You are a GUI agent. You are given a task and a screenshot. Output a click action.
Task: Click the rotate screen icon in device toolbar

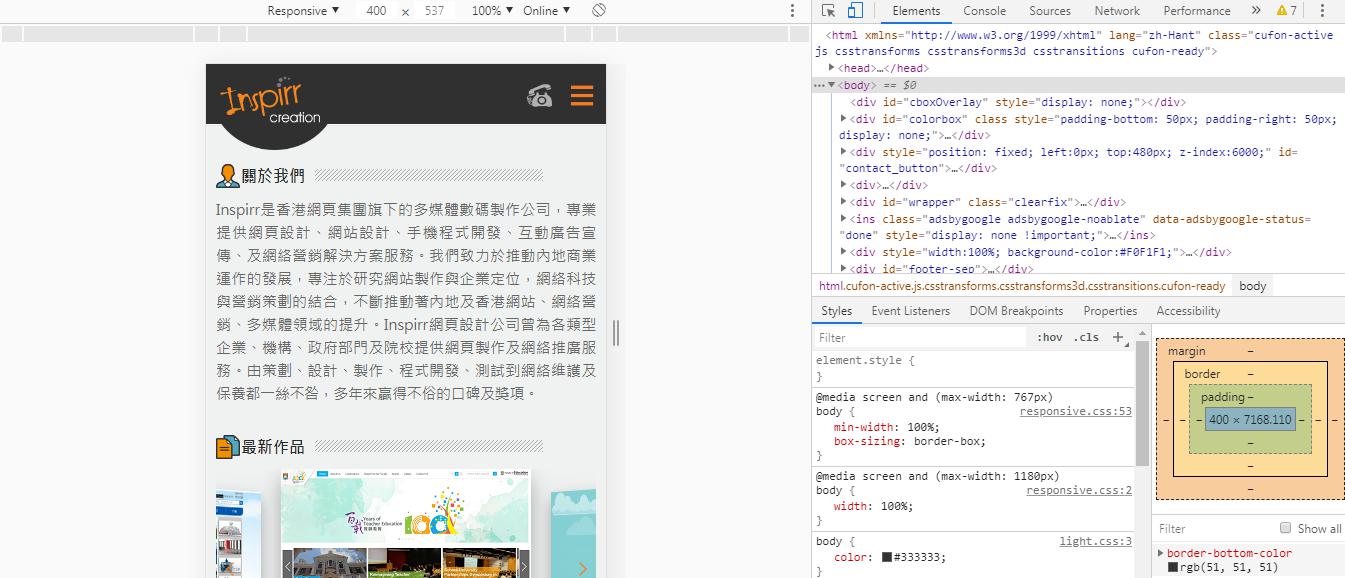[x=599, y=10]
